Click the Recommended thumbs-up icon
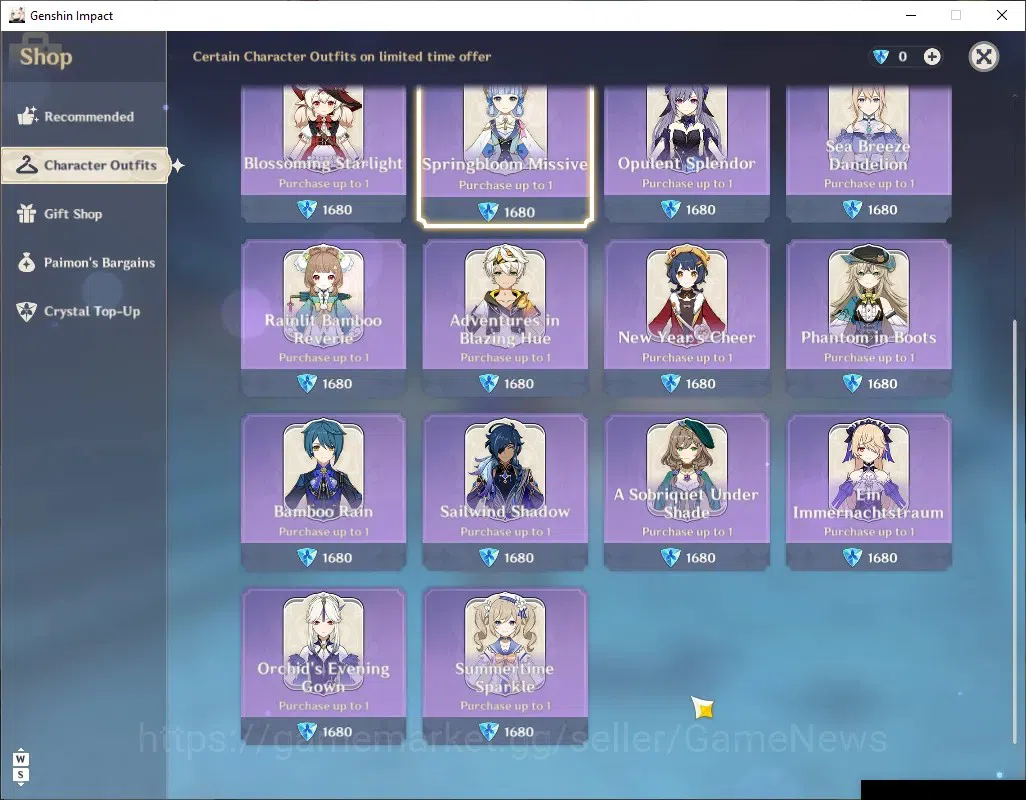The image size is (1026, 800). tap(27, 116)
